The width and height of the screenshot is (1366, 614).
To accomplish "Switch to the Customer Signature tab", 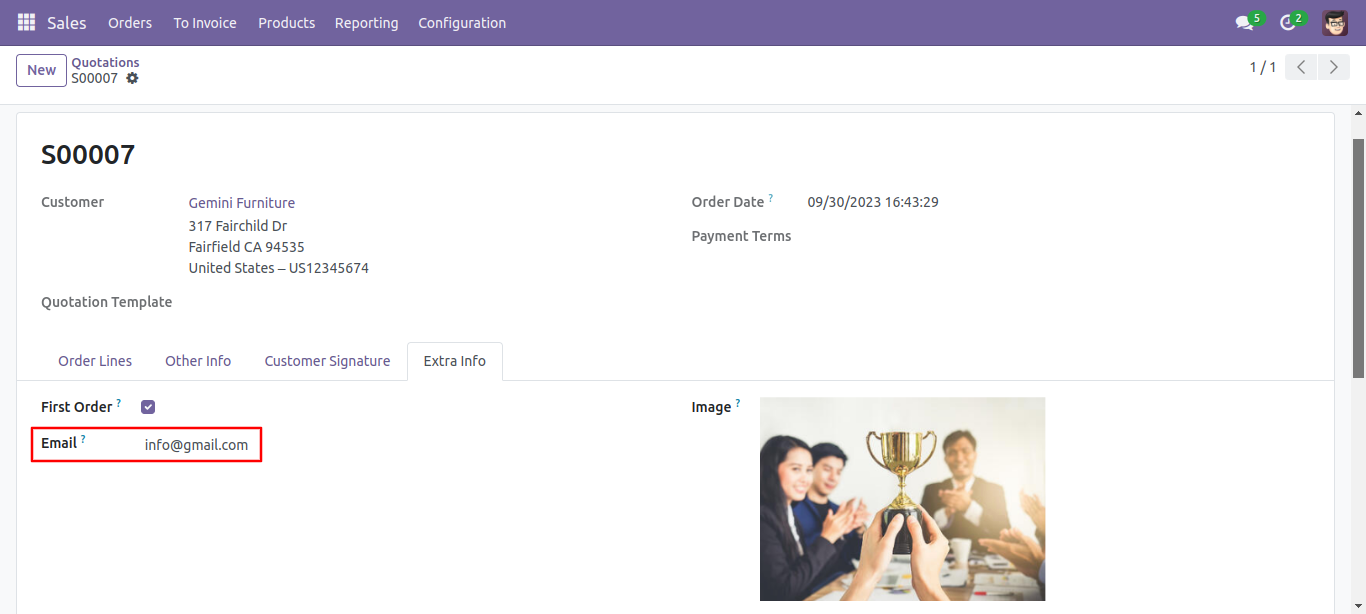I will coord(327,361).
